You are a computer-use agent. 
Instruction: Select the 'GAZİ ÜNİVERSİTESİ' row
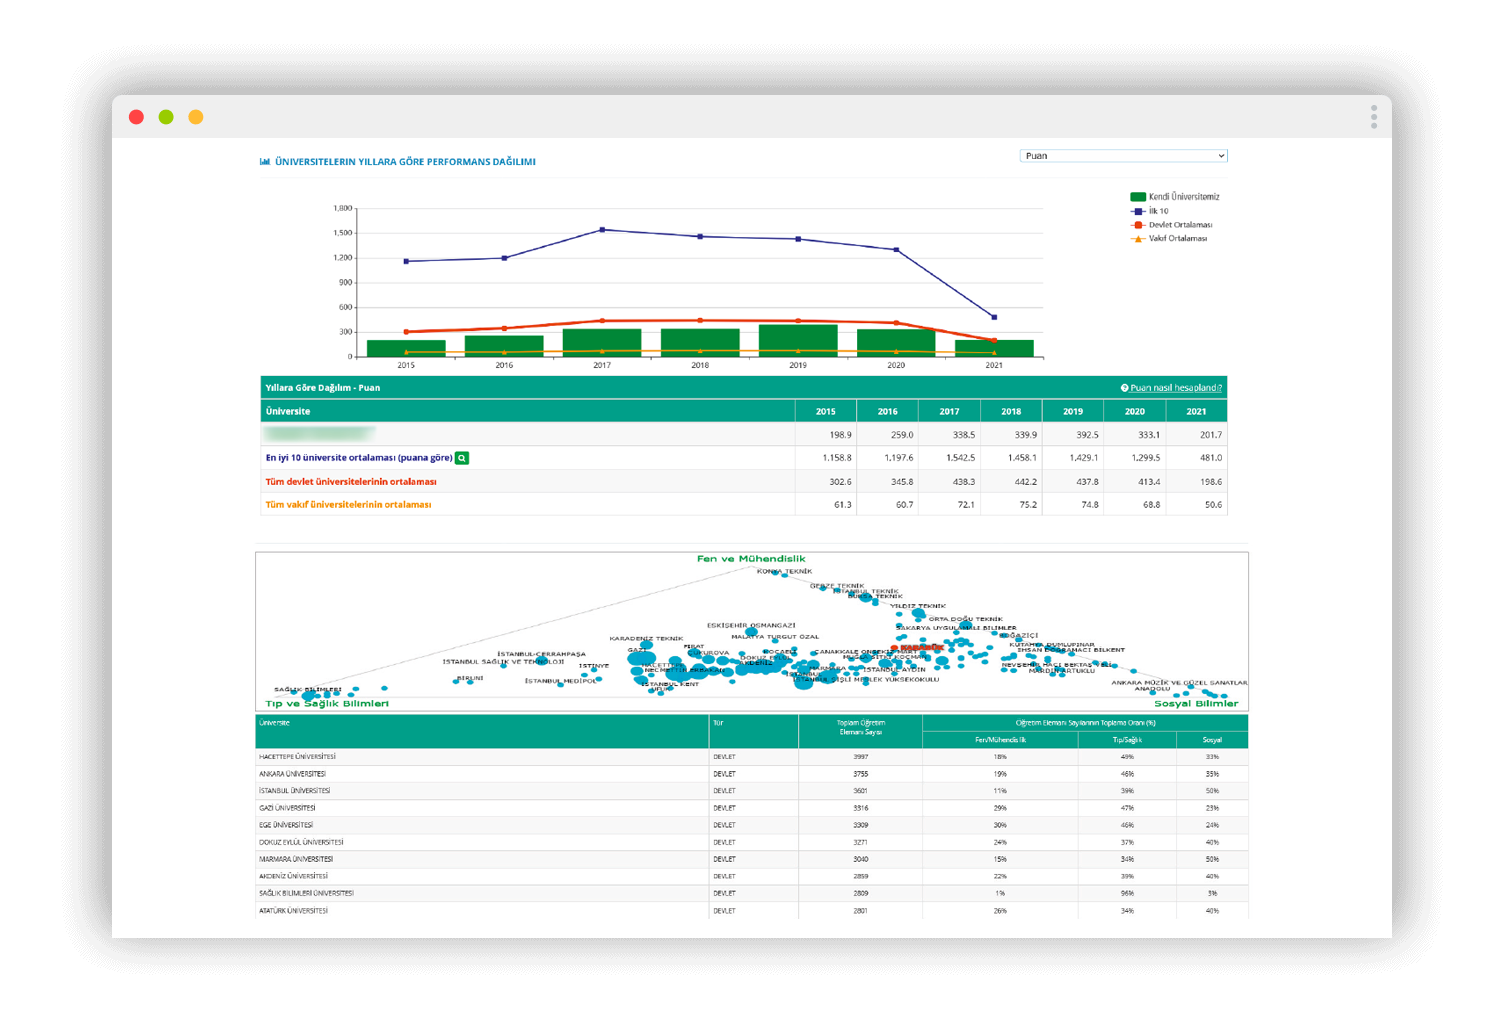click(752, 808)
